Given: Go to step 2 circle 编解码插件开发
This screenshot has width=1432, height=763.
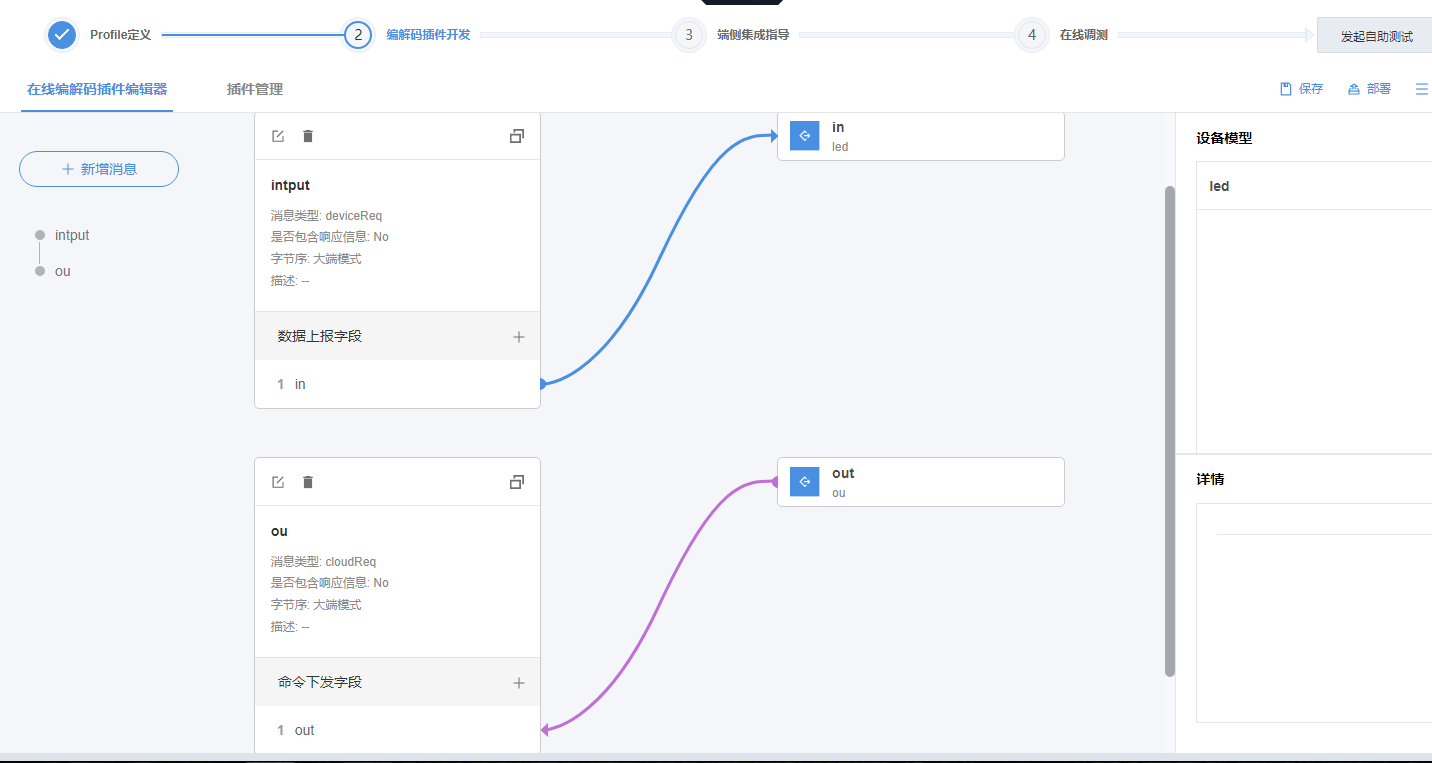Looking at the screenshot, I should point(358,34).
